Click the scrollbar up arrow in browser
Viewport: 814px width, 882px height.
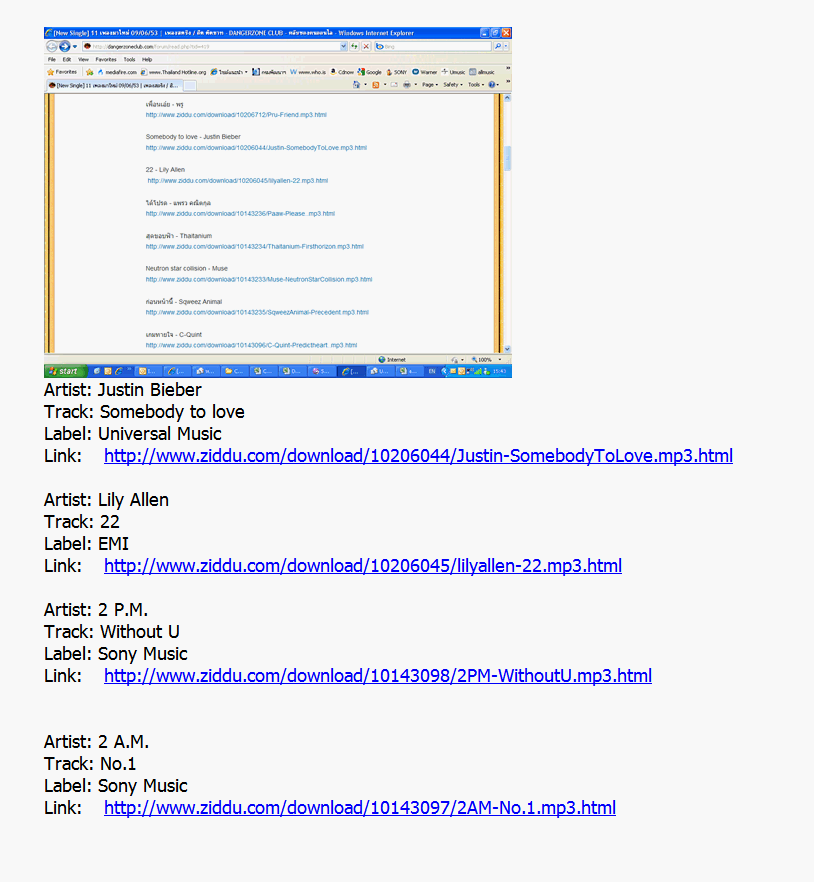[507, 98]
